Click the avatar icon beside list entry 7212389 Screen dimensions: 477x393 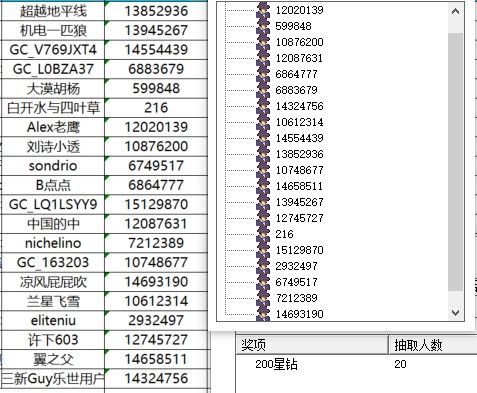coord(263,298)
